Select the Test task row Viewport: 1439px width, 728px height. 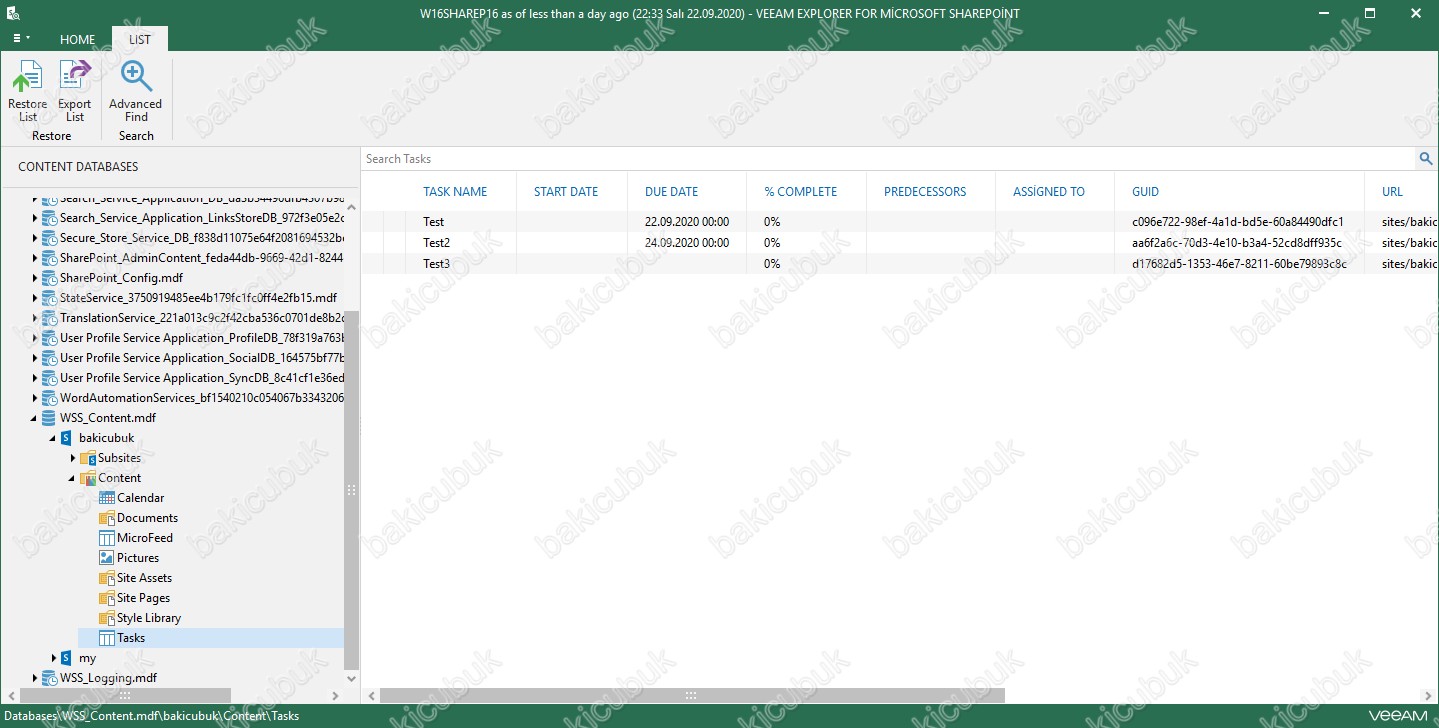(x=900, y=222)
